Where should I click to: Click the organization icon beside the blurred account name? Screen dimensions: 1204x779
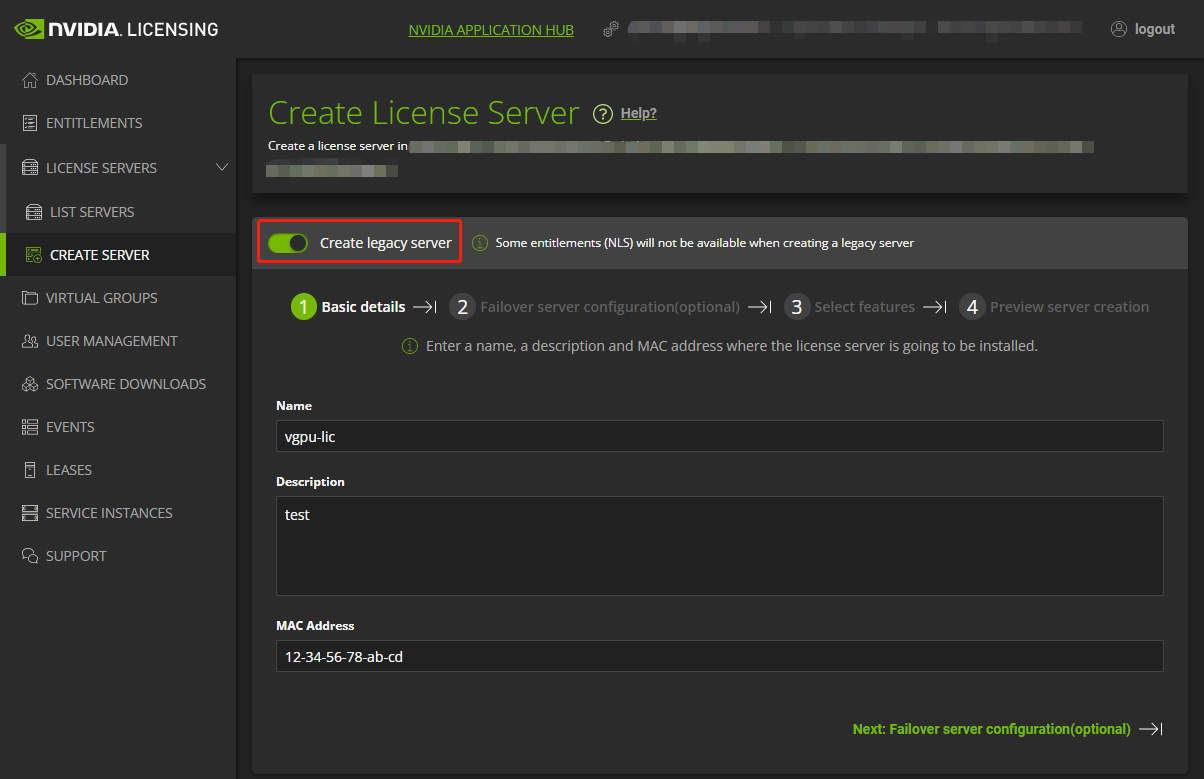click(611, 30)
